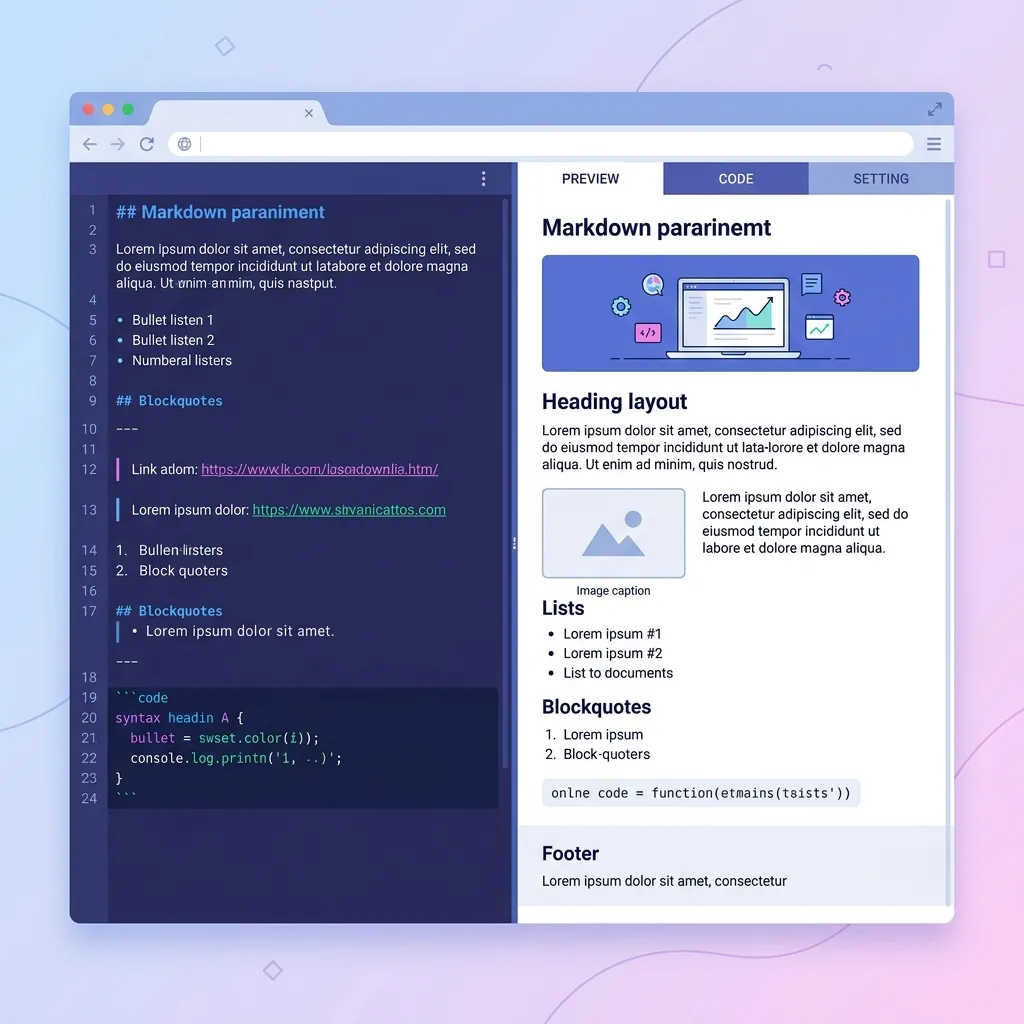Click the 'syntax headin A {' code line
This screenshot has width=1024, height=1024.
[180, 718]
